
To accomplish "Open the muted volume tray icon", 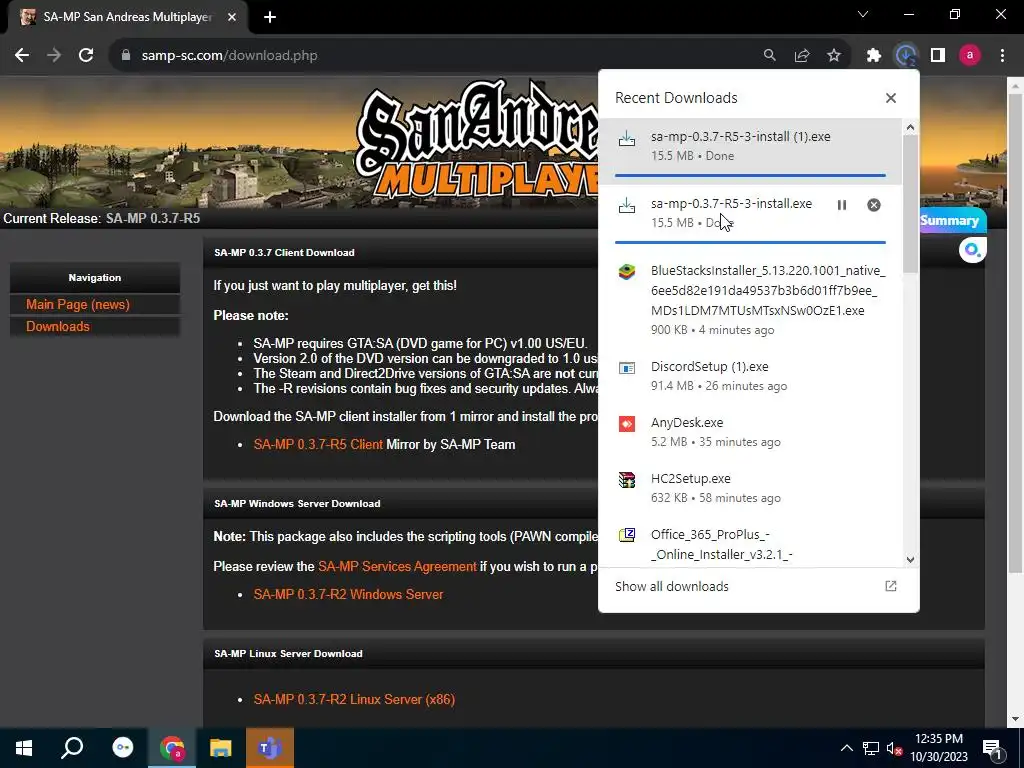I will pyautogui.click(x=894, y=748).
